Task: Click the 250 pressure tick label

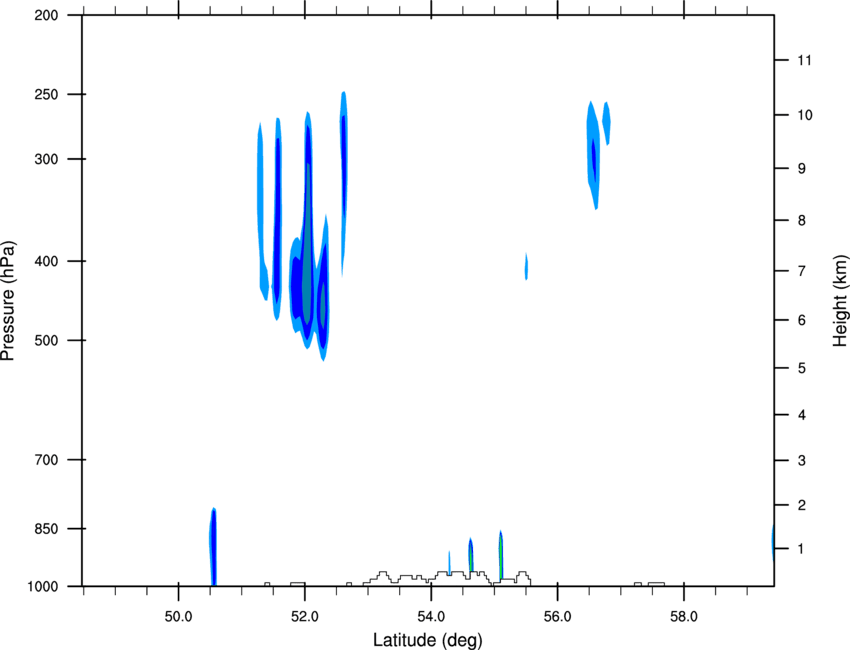Action: (x=46, y=94)
